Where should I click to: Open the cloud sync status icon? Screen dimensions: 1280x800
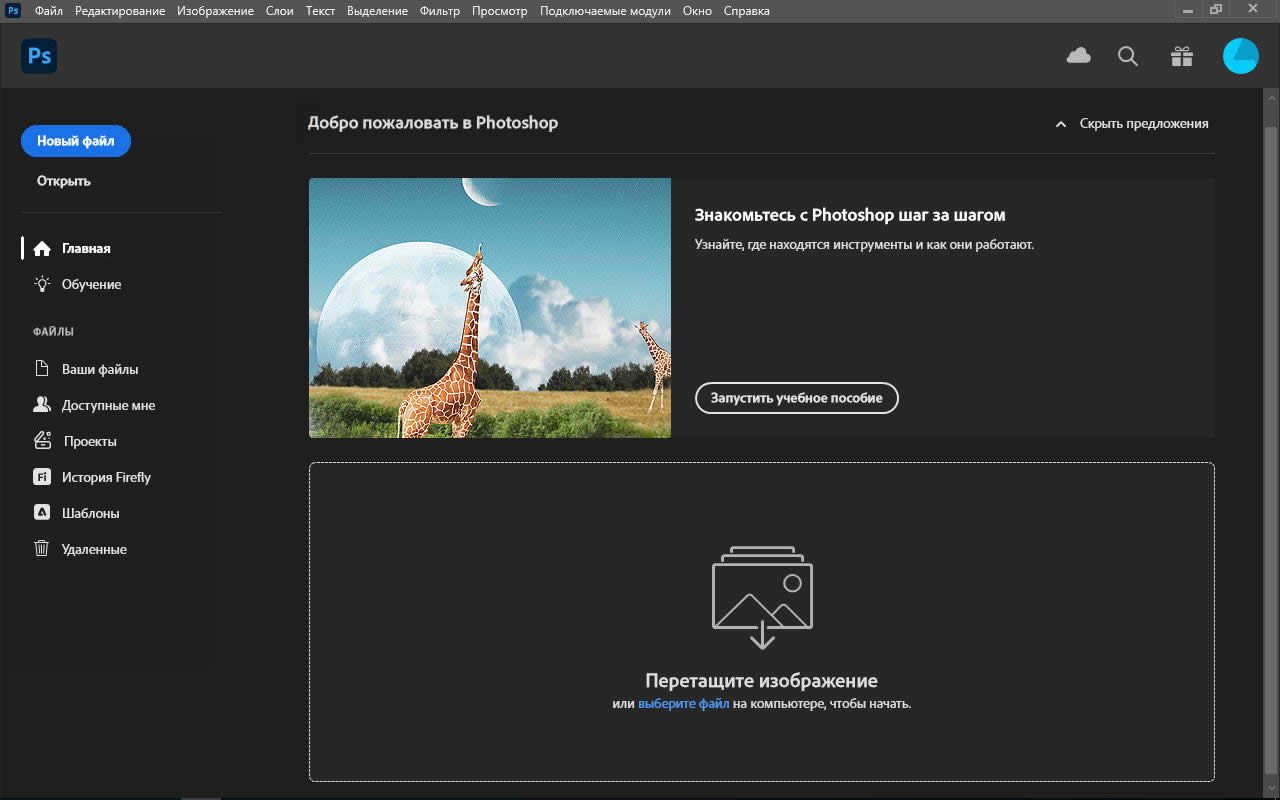point(1078,57)
